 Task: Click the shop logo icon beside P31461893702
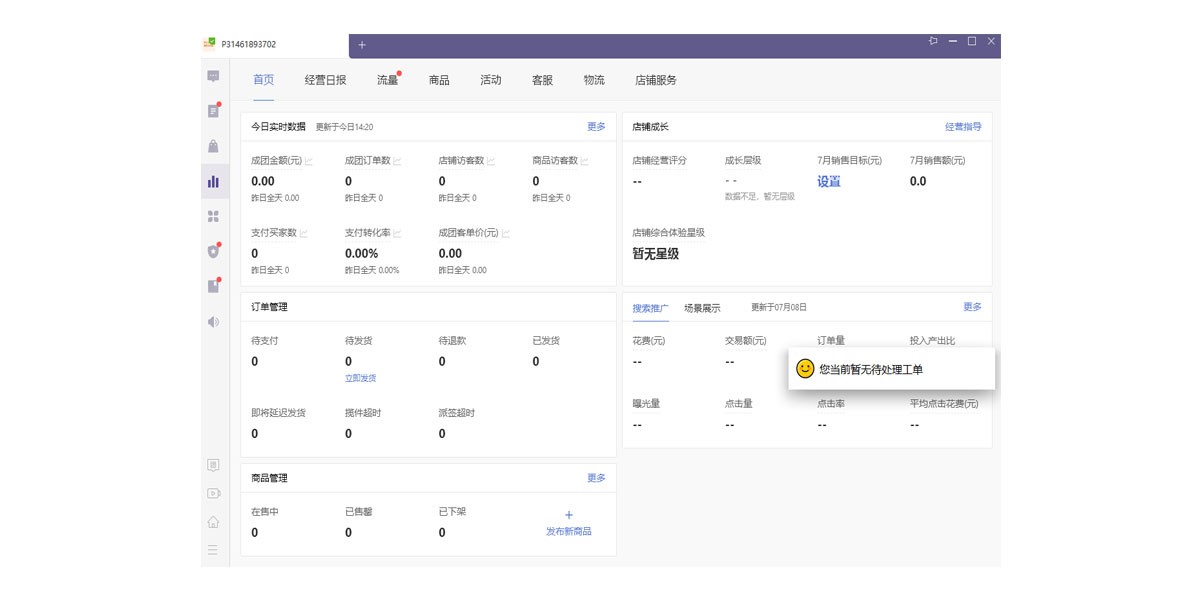[x=210, y=44]
